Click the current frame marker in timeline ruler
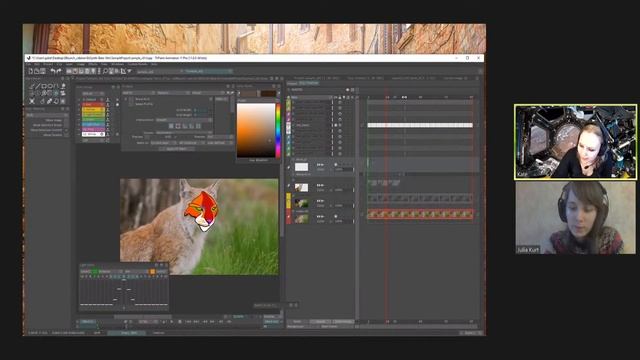The image size is (640, 360). (387, 97)
